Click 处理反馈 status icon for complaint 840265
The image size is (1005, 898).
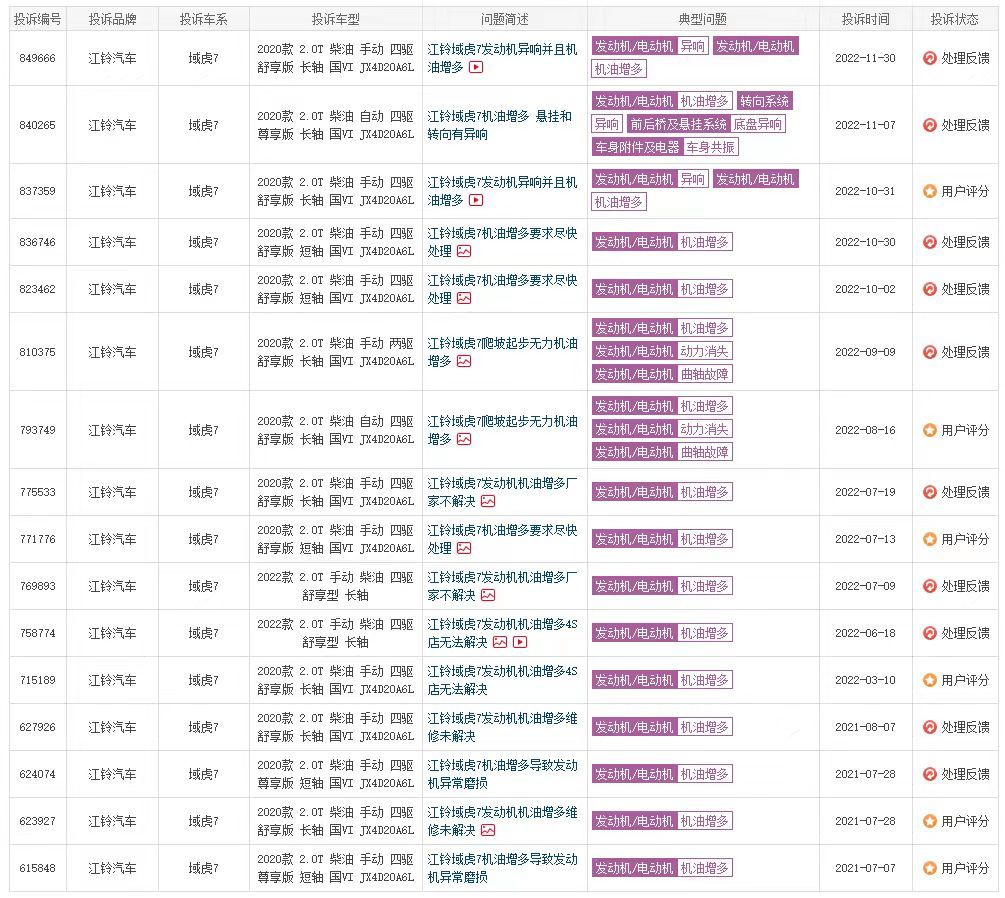point(929,125)
